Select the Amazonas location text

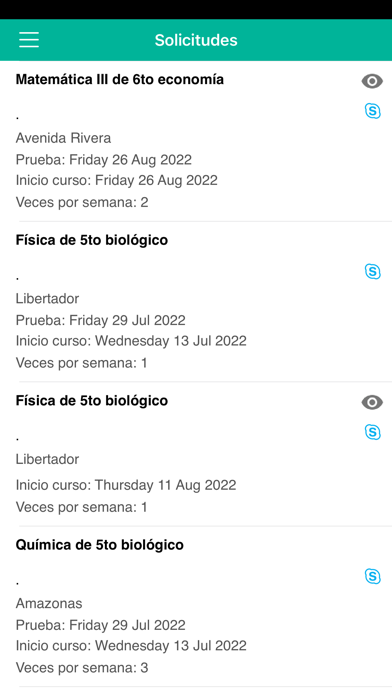49,604
